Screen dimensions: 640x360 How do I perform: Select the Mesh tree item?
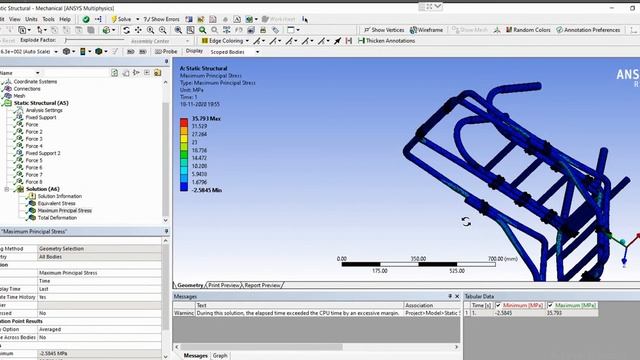coord(19,96)
